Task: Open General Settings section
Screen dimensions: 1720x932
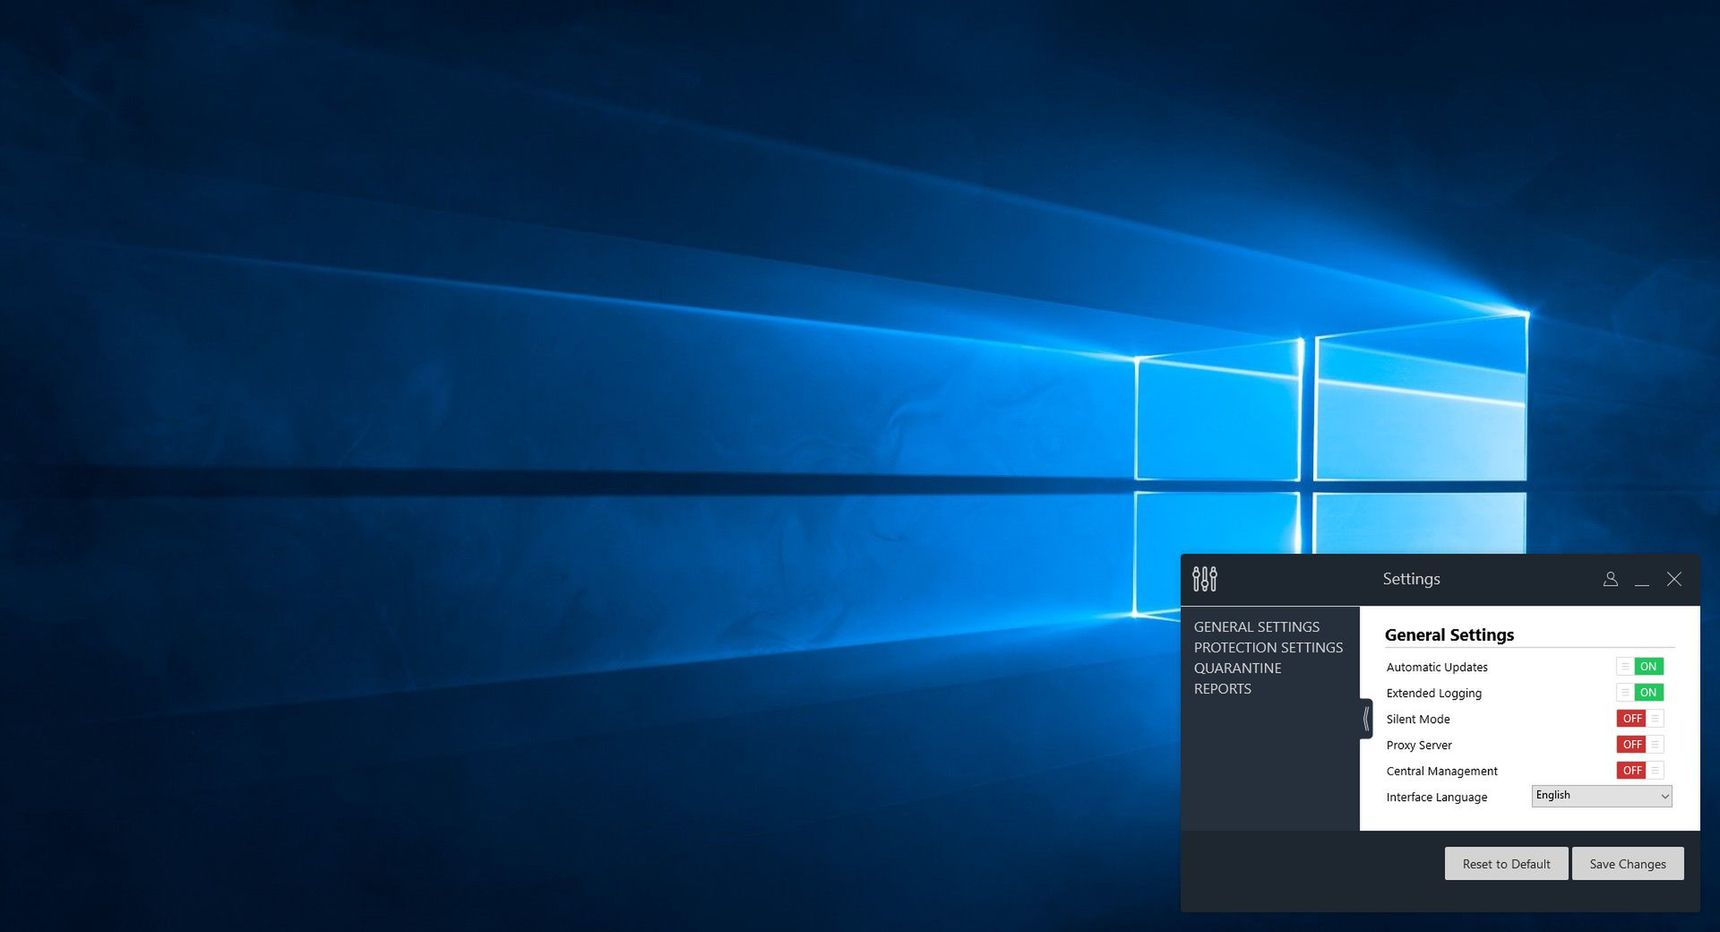Action: pyautogui.click(x=1257, y=627)
